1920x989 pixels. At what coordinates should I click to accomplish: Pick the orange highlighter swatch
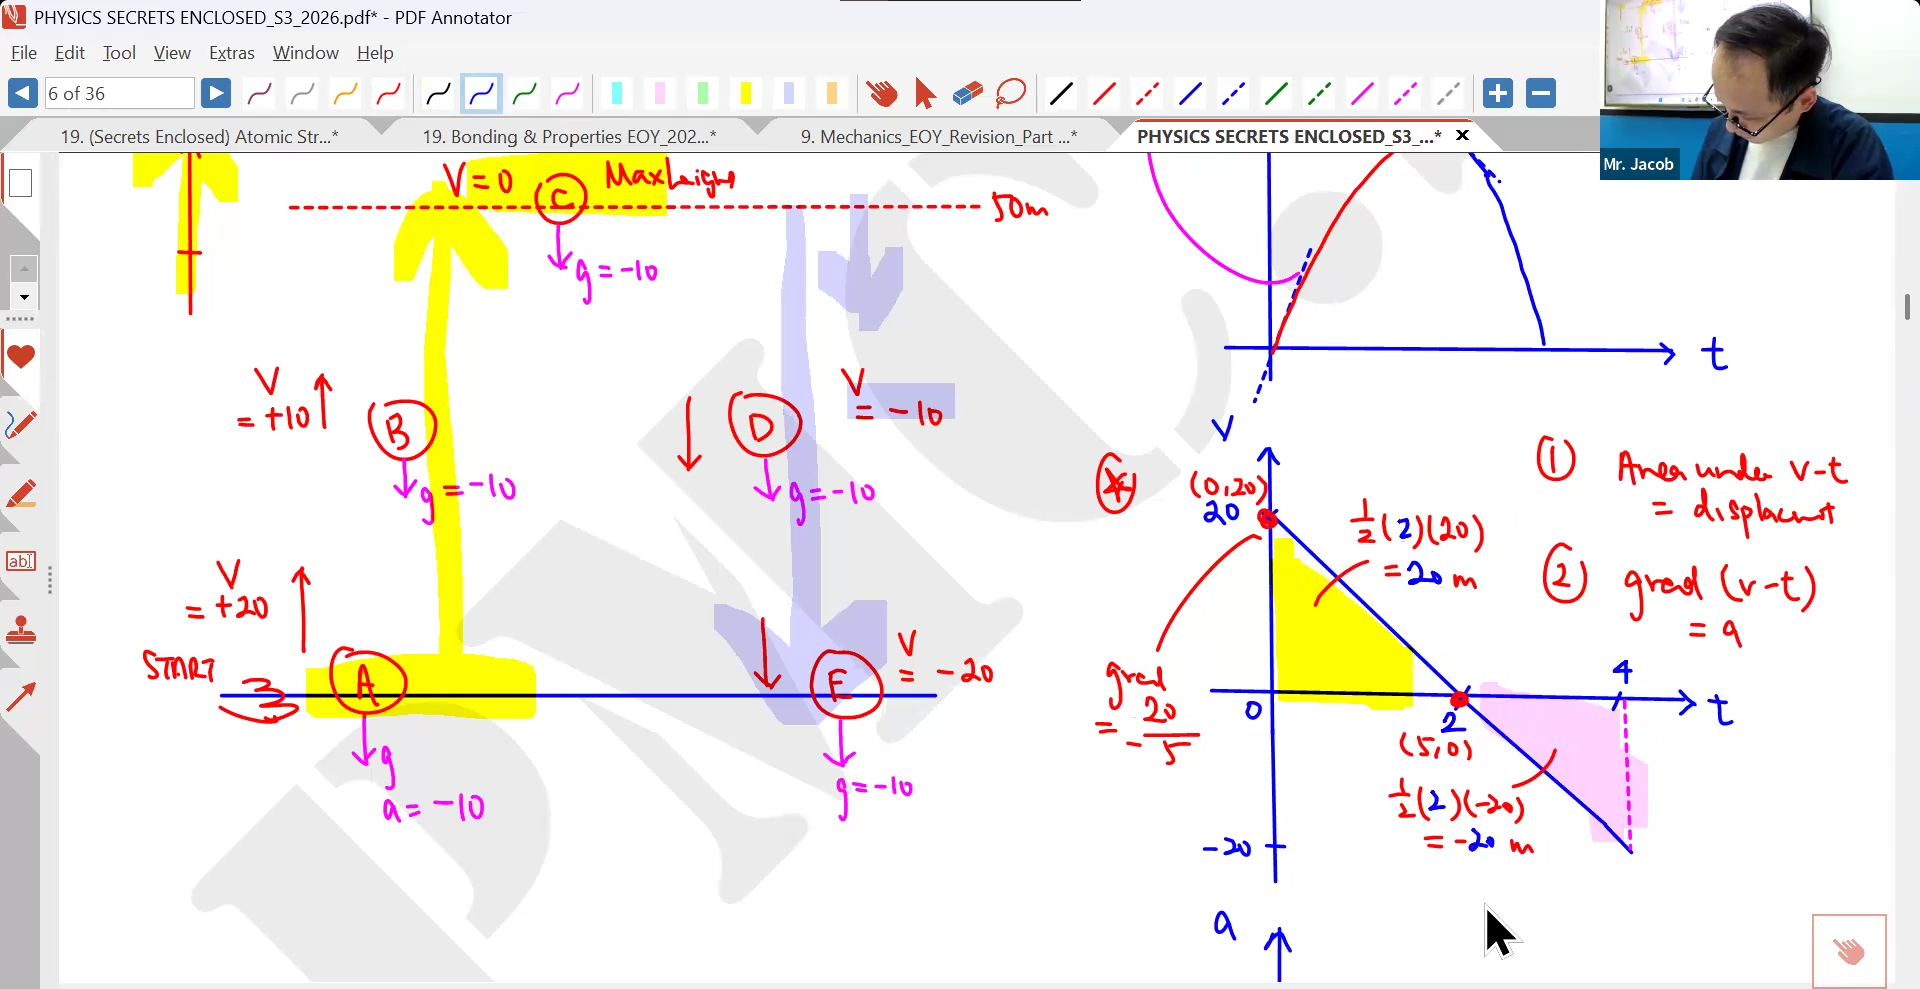tap(832, 94)
